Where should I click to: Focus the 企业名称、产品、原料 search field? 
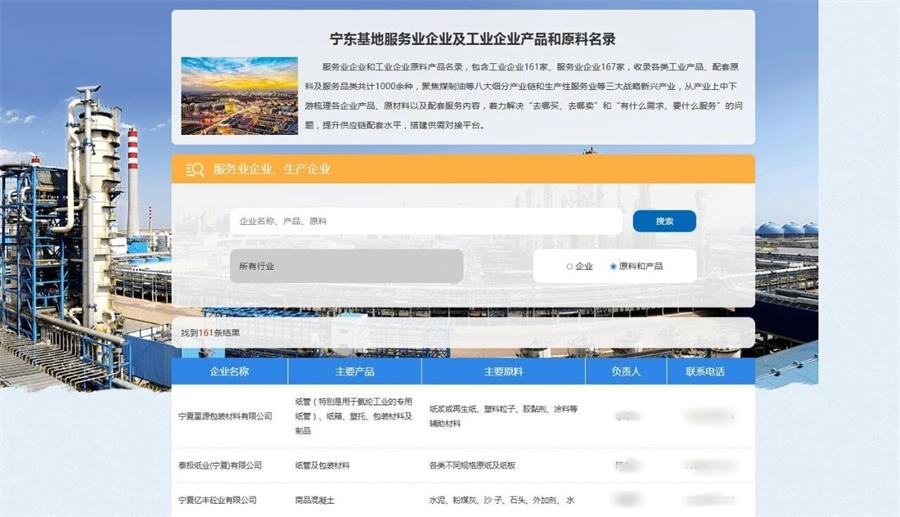426,221
